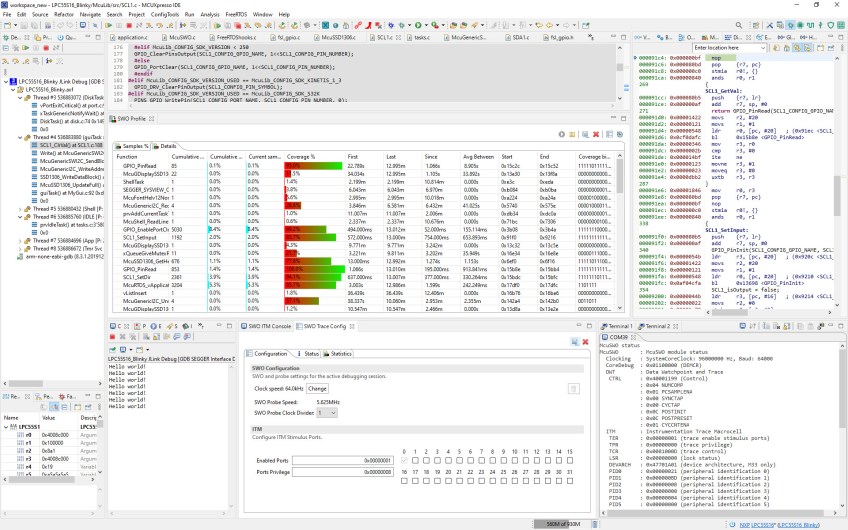
Task: Open the Terminal 1 view
Action: pyautogui.click(x=620, y=326)
